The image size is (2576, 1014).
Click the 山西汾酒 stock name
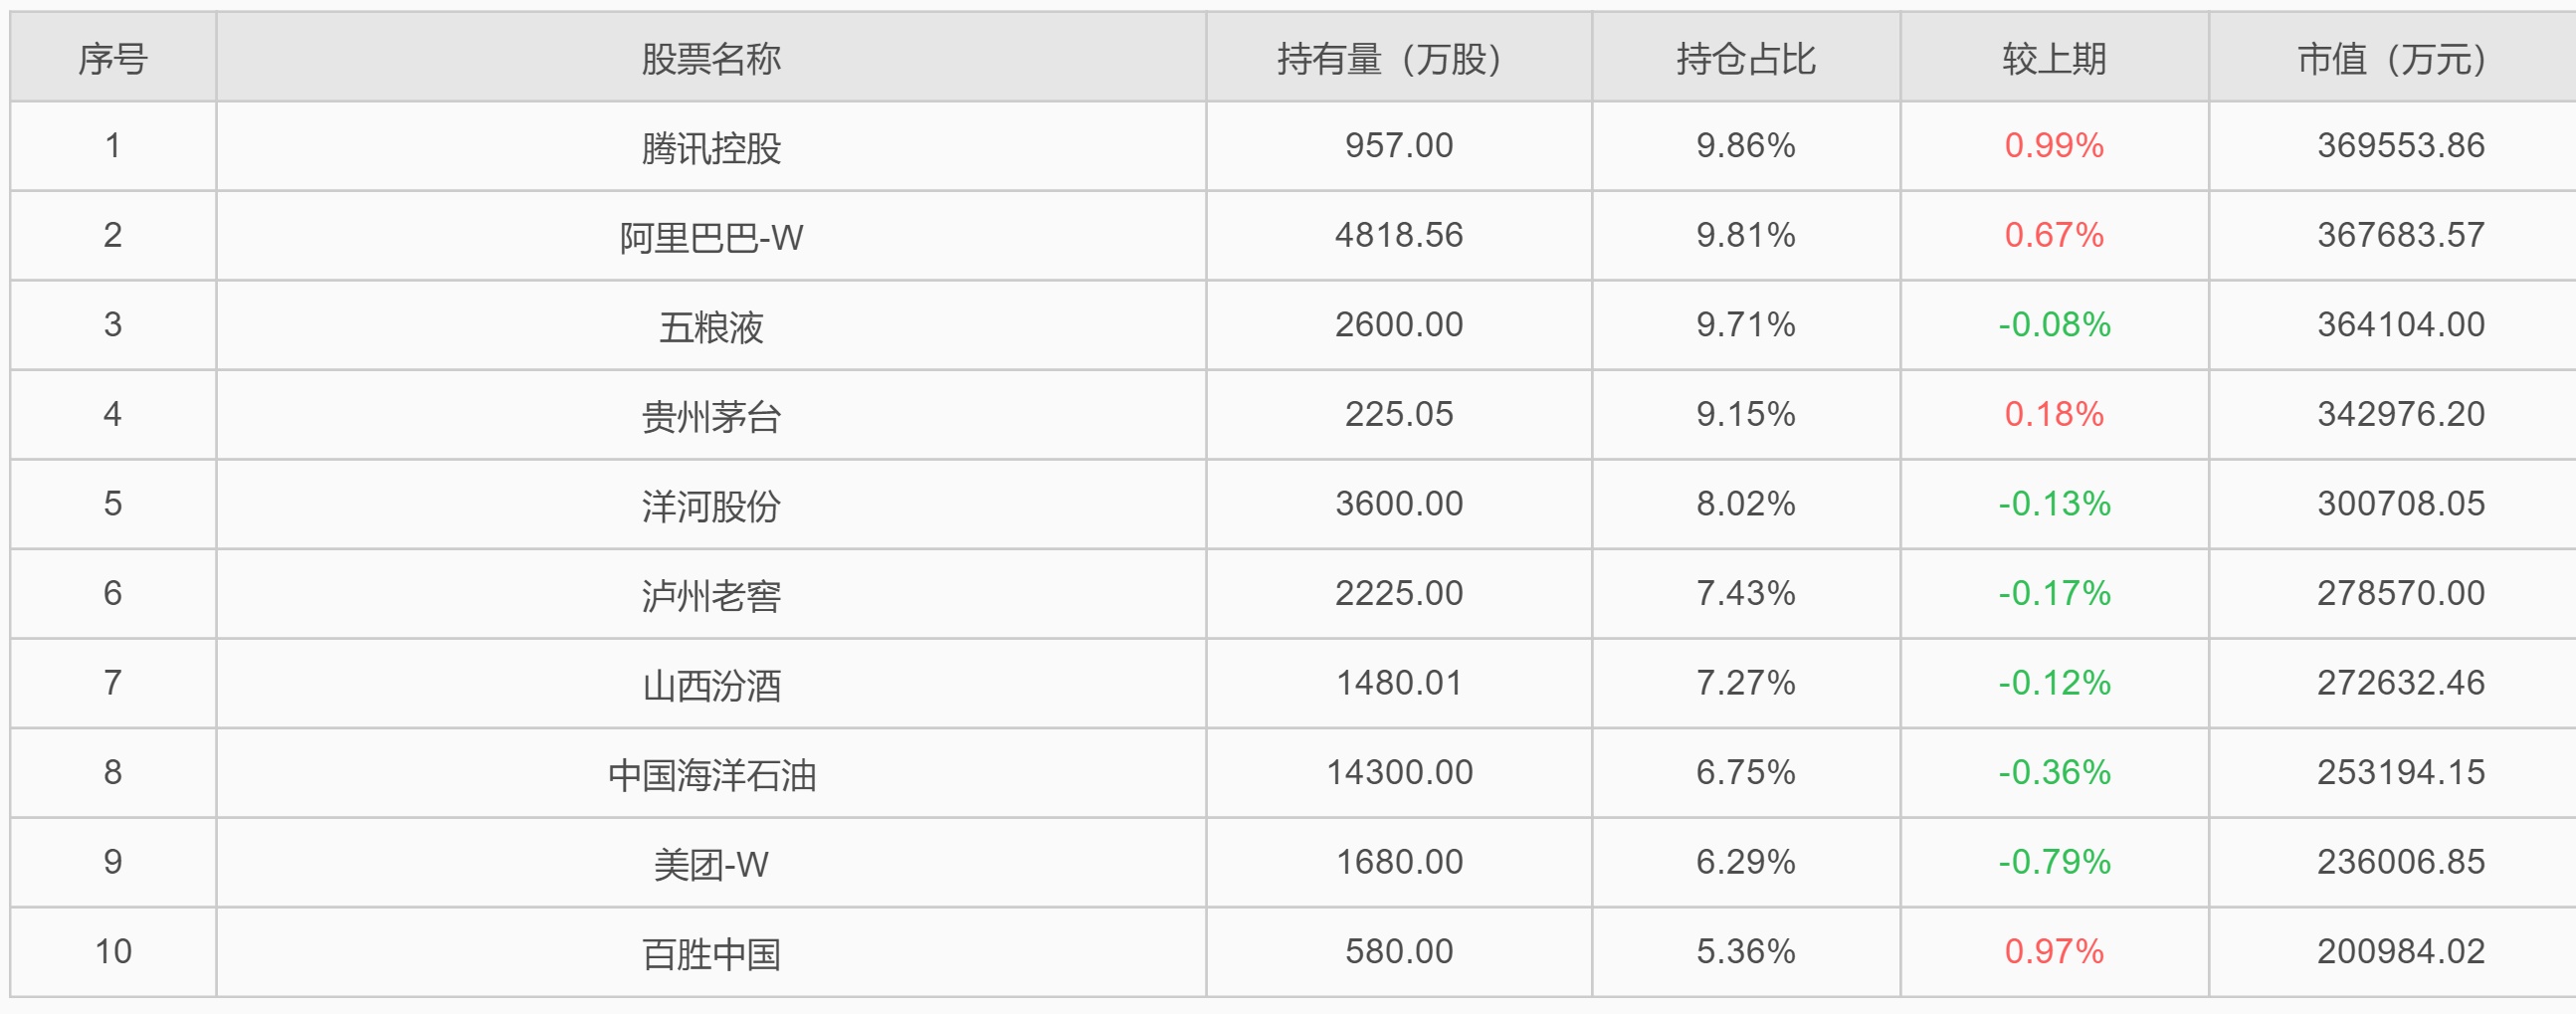pos(711,685)
